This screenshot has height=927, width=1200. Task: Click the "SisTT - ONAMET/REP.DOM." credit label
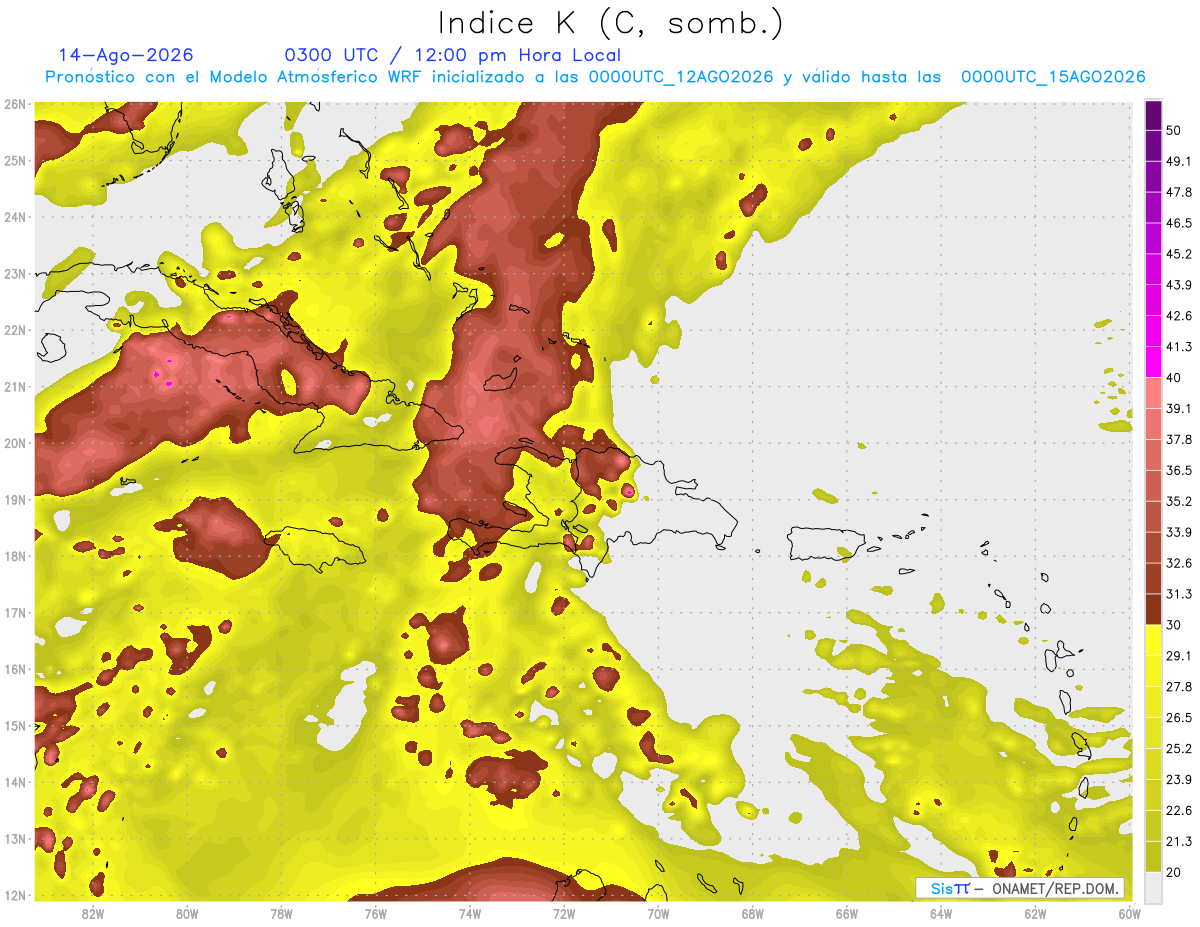pos(1020,888)
